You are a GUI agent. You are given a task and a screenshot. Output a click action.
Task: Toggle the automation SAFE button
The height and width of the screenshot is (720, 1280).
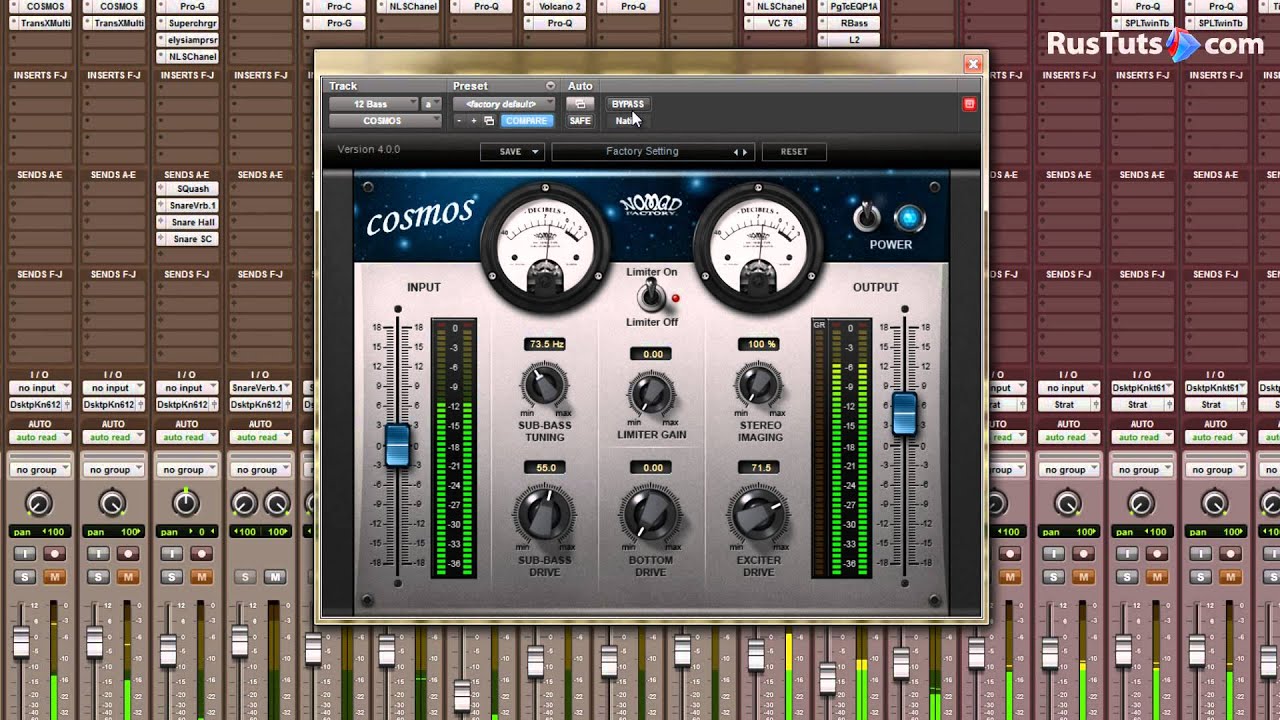[x=580, y=121]
